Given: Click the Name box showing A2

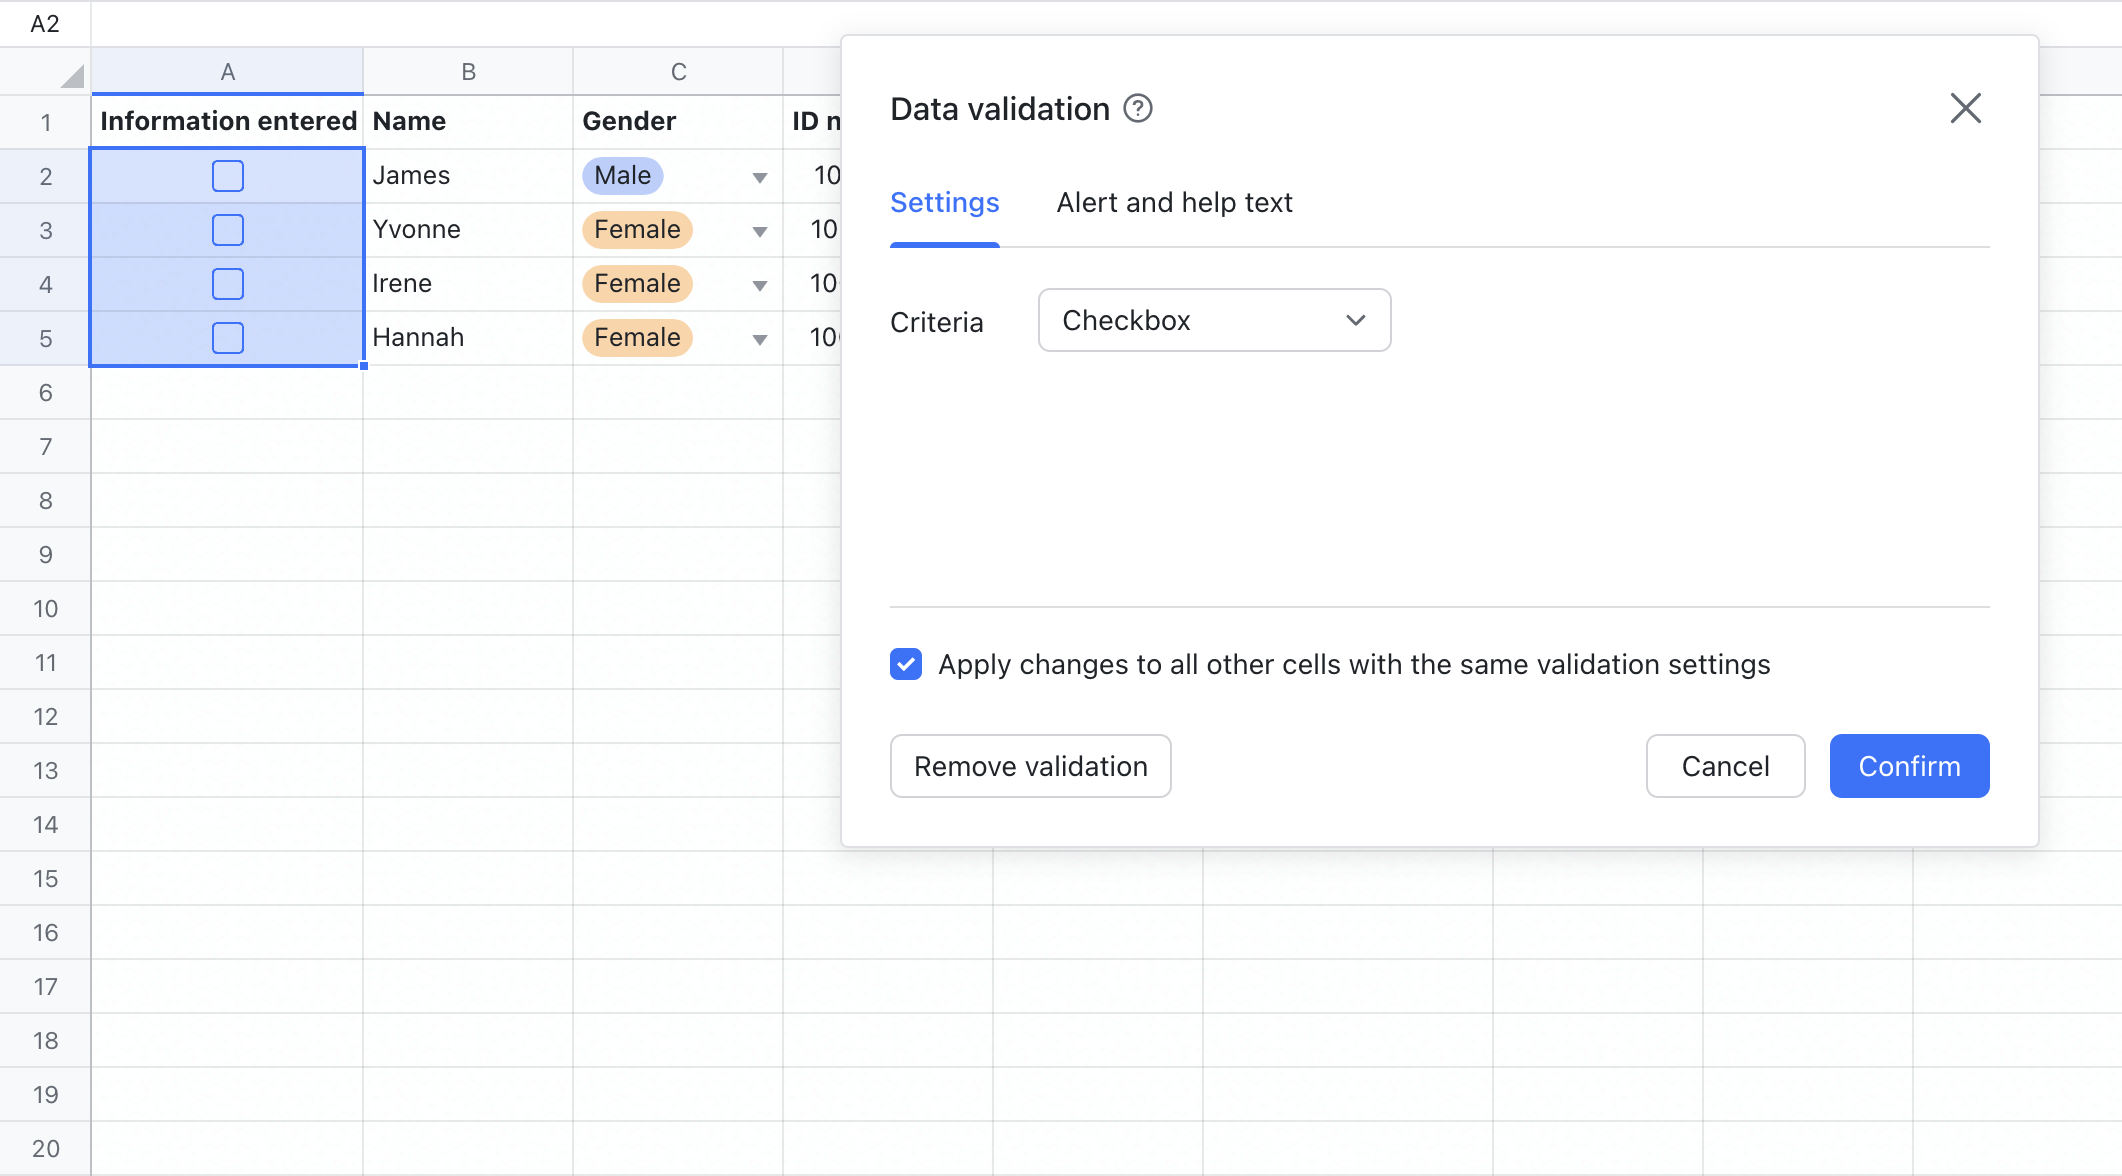Looking at the screenshot, I should coord(45,23).
